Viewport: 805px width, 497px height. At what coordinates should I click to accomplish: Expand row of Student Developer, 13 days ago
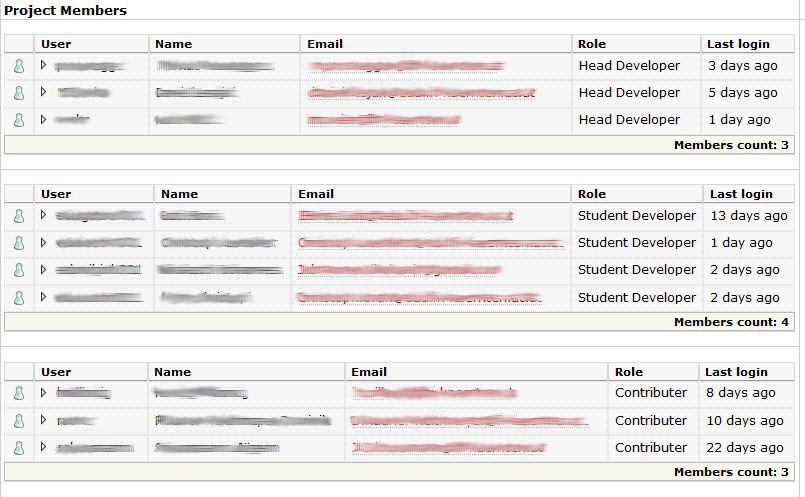click(x=43, y=215)
